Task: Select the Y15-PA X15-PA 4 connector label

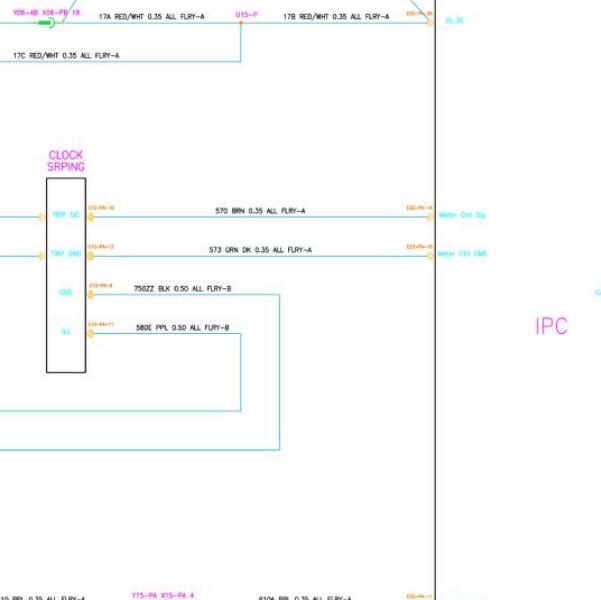Action: 163,595
